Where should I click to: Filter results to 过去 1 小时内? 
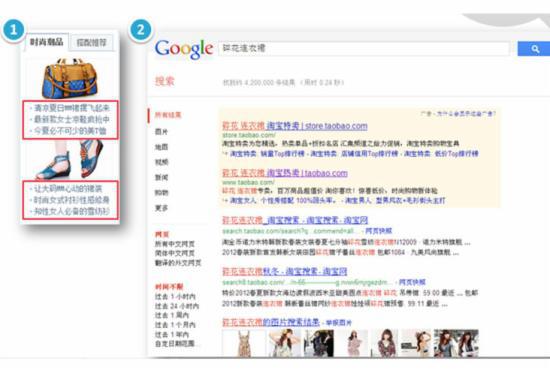coord(175,297)
